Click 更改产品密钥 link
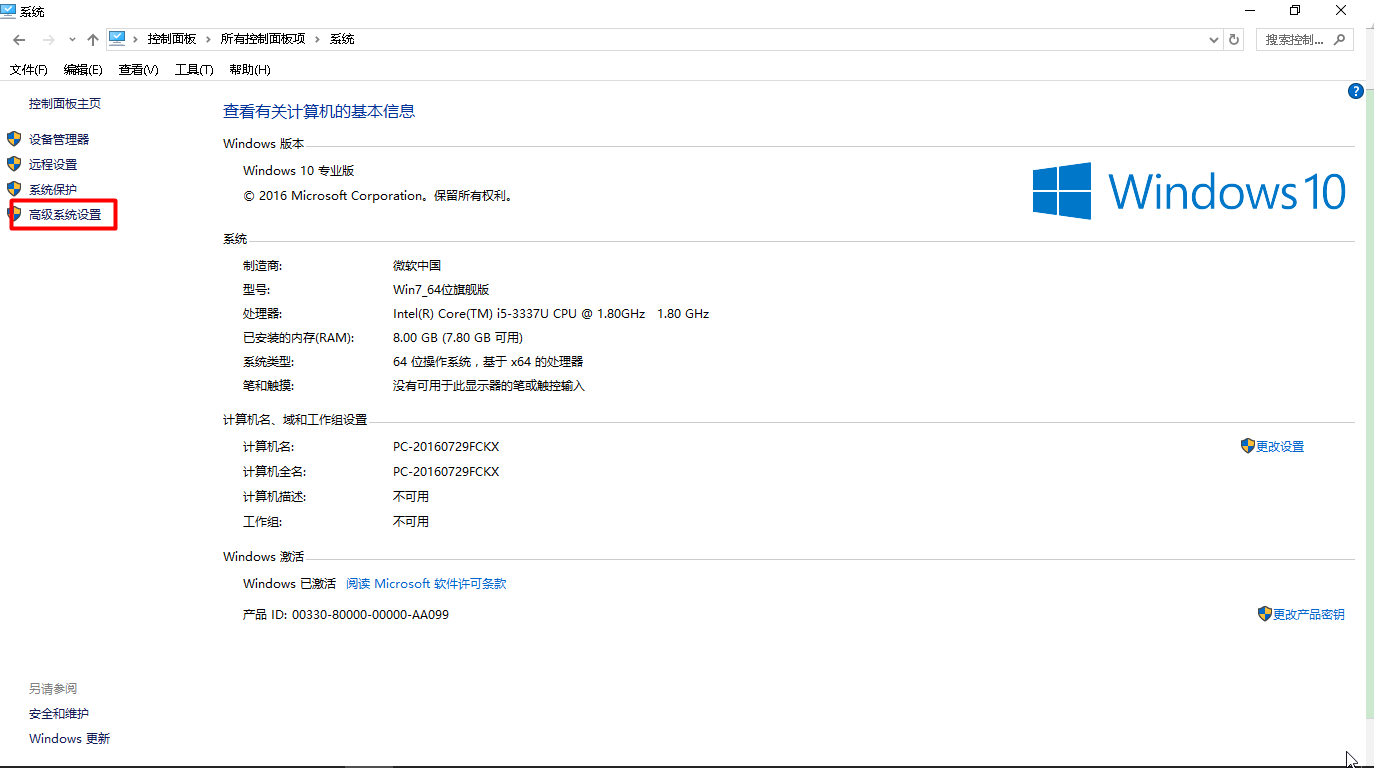The width and height of the screenshot is (1374, 768). click(x=1308, y=615)
